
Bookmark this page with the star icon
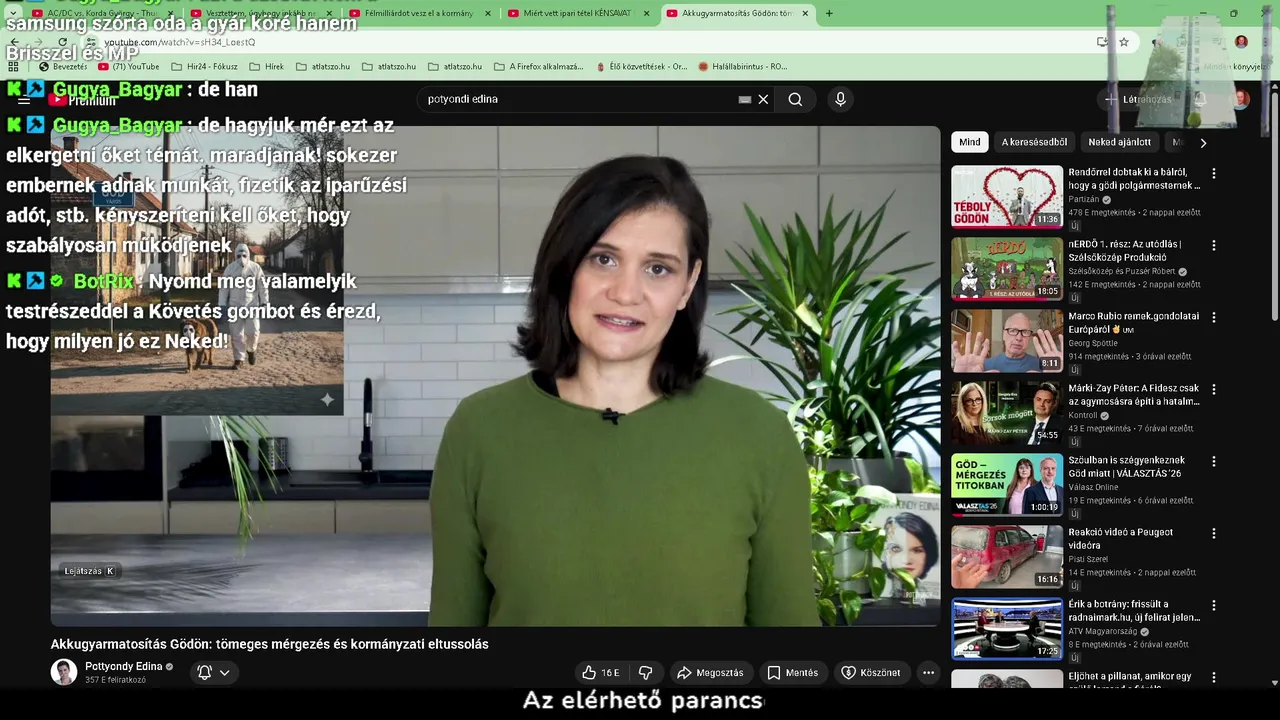1124,42
